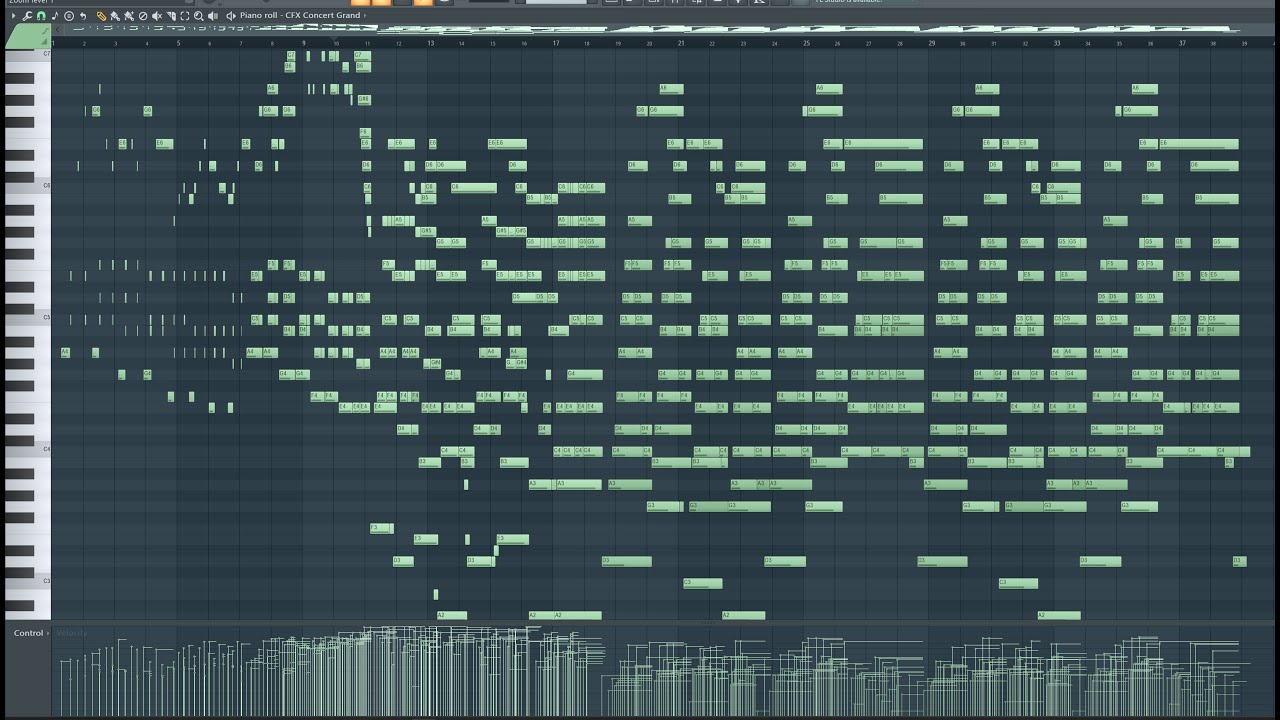Select the Paint brush tool

click(x=115, y=16)
